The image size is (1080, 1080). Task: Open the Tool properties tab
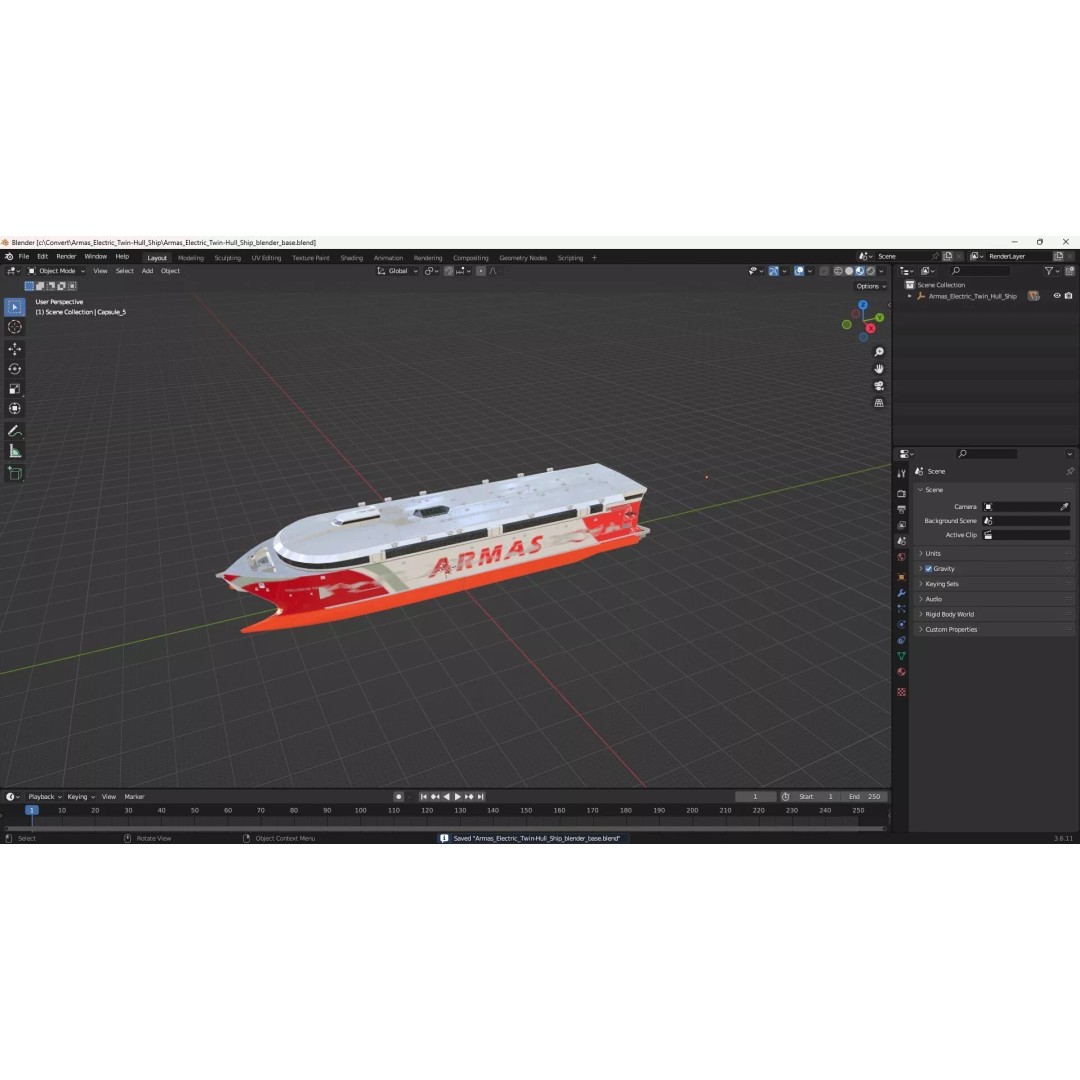point(901,474)
